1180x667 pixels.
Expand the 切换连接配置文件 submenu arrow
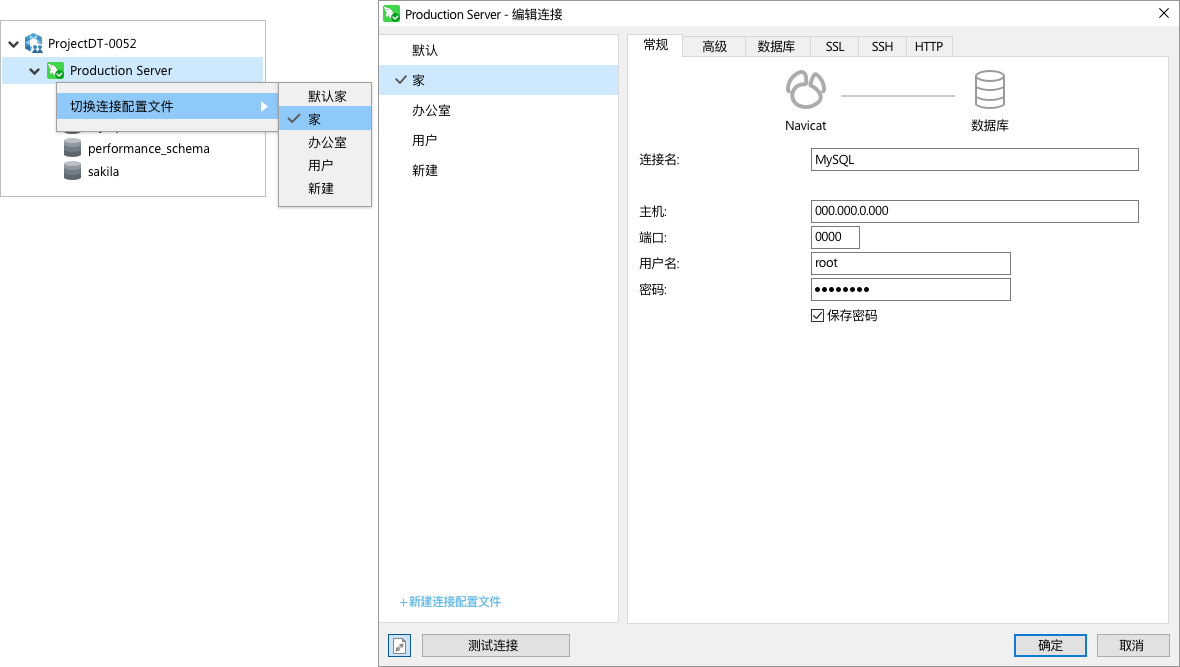tap(264, 106)
